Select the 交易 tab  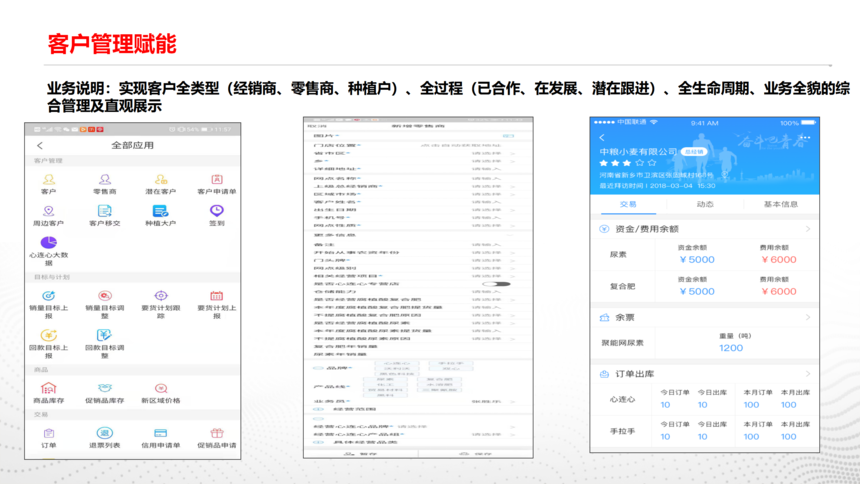point(628,204)
